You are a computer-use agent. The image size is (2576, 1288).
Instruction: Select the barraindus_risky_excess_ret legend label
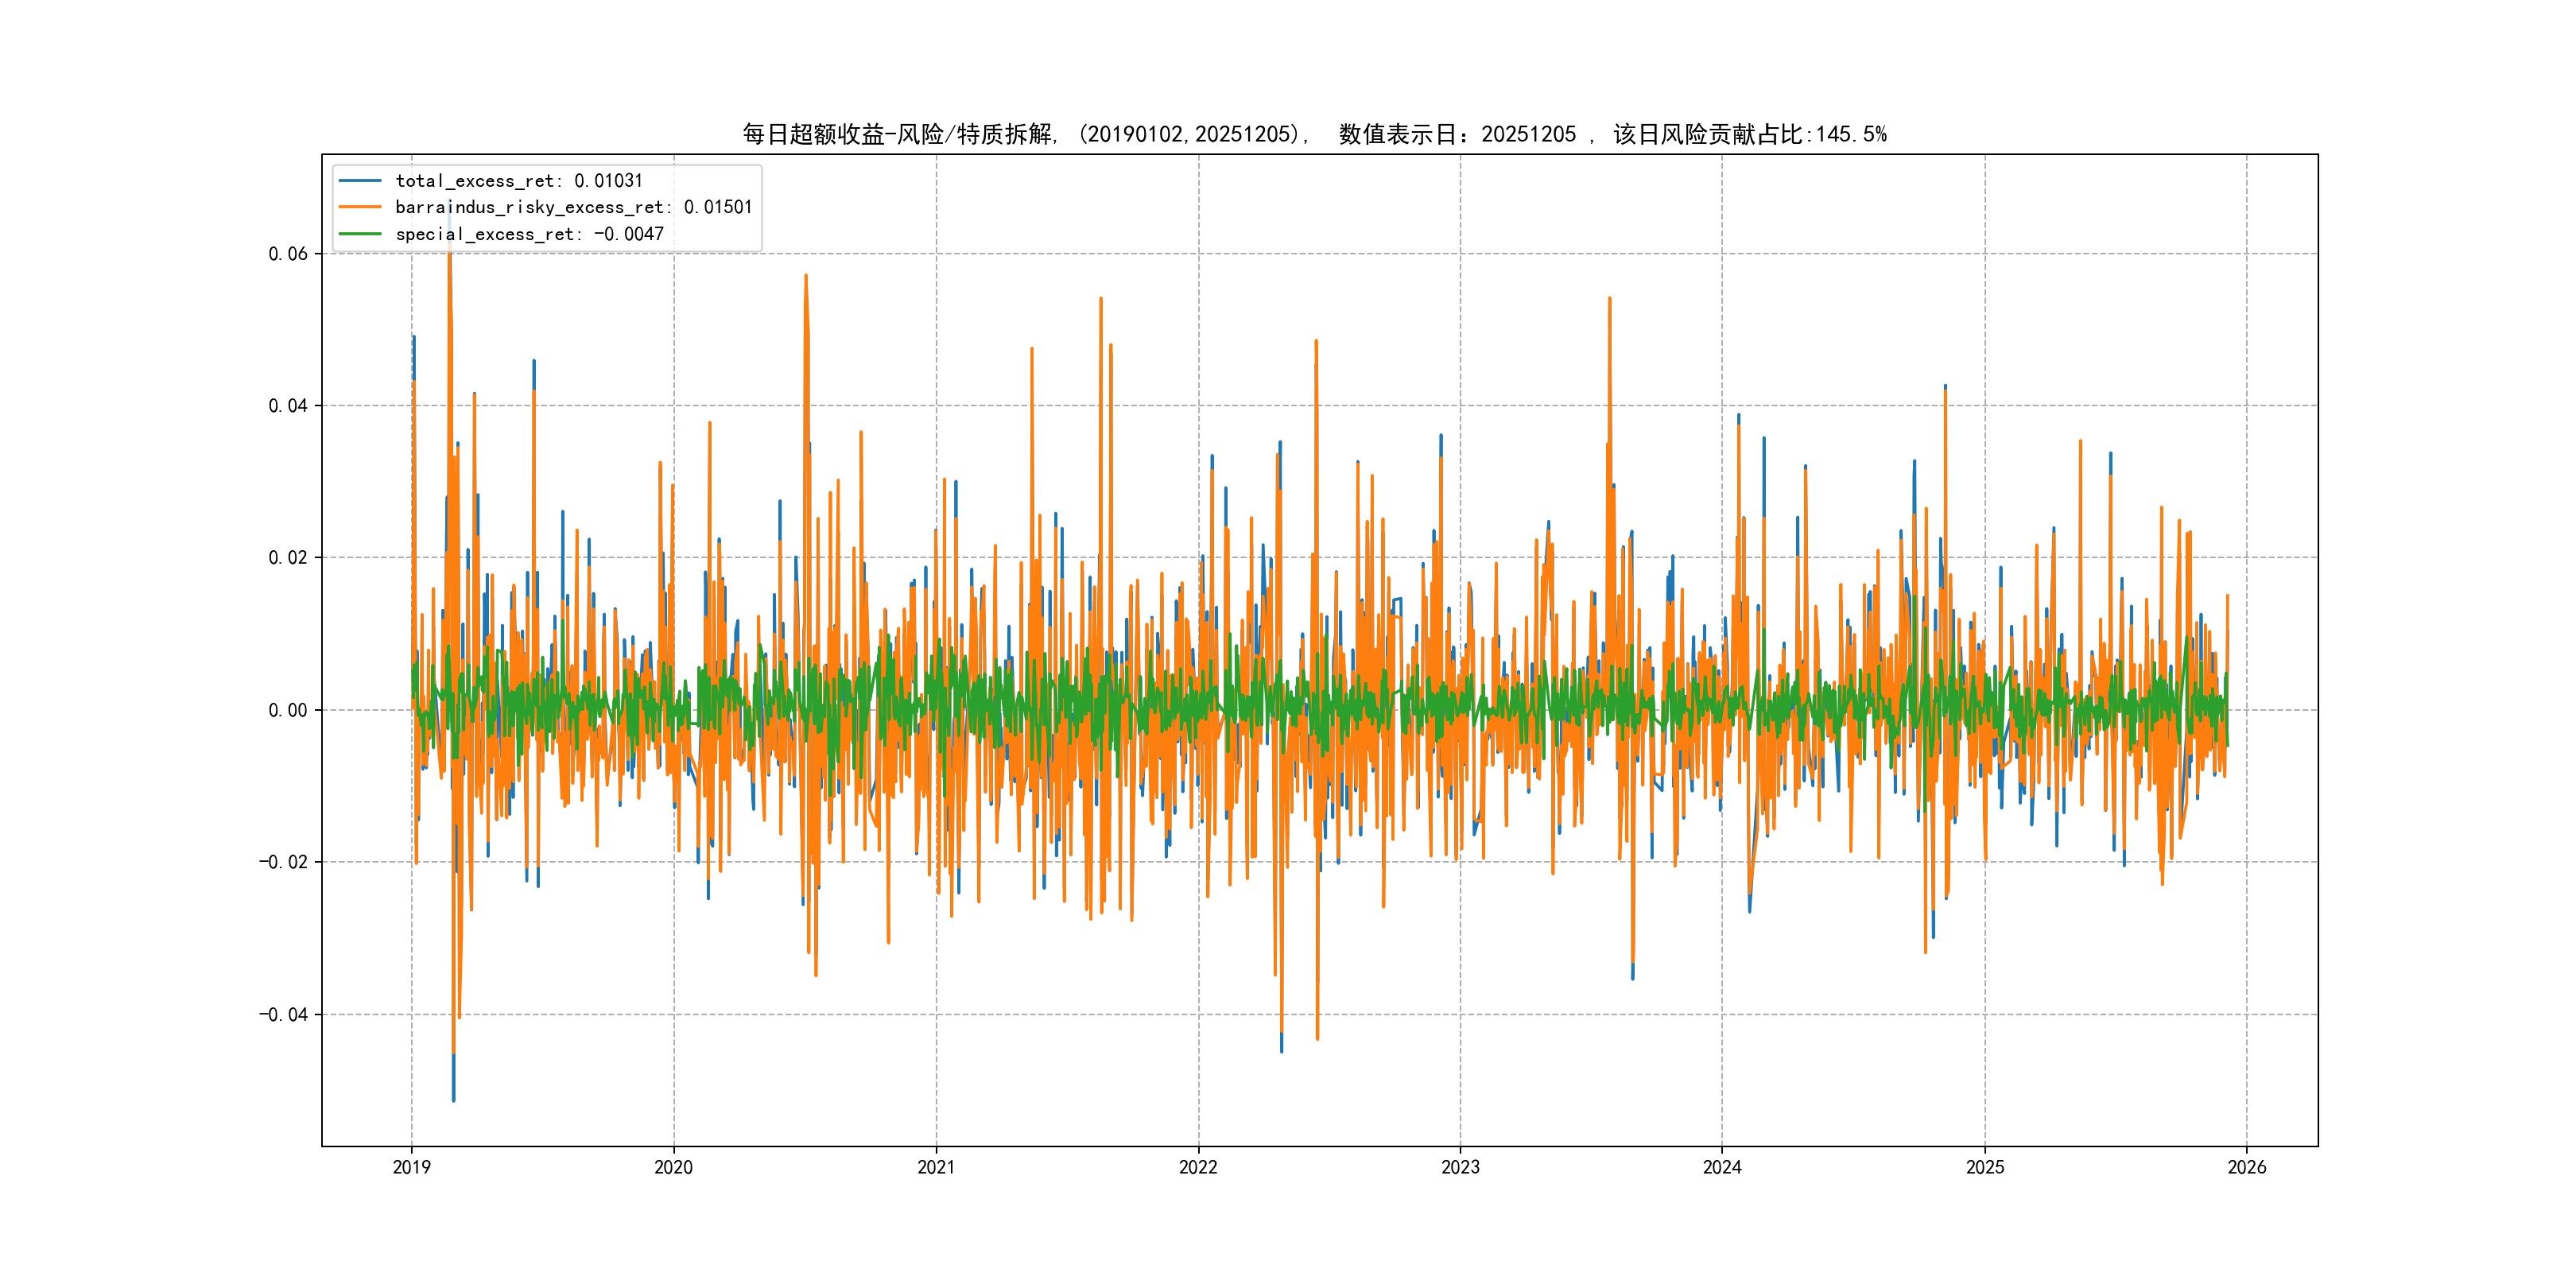(x=573, y=207)
